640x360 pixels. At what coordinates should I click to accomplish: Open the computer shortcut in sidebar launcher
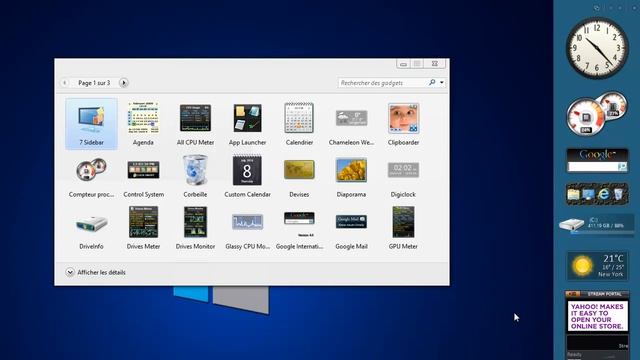[x=589, y=194]
